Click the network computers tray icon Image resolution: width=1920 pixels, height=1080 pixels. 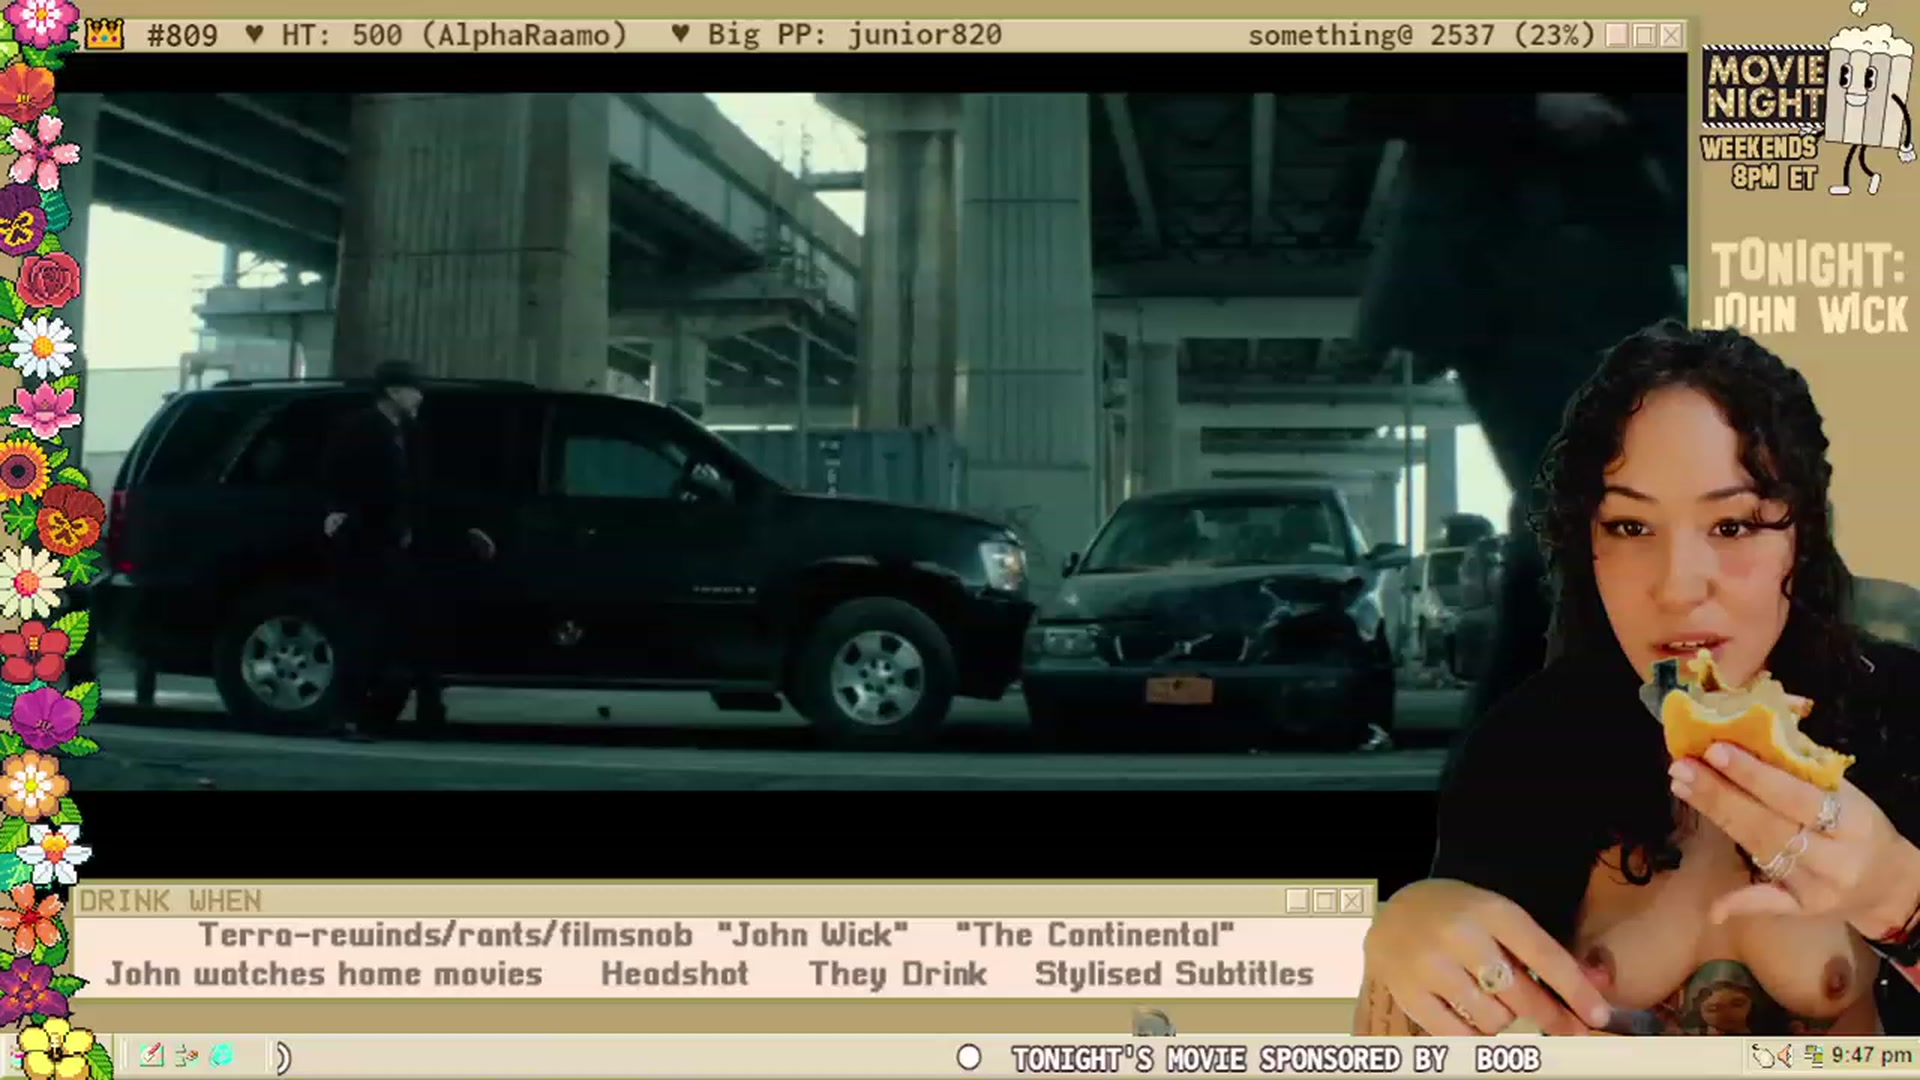pos(1813,1055)
